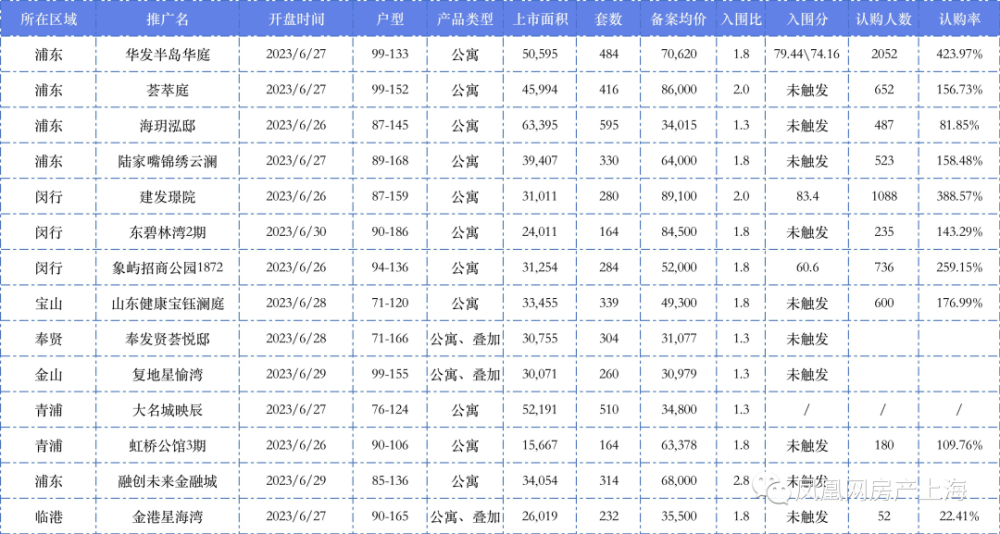Click the 备案均价 column header
Viewport: 1000px width, 534px height.
click(x=678, y=19)
